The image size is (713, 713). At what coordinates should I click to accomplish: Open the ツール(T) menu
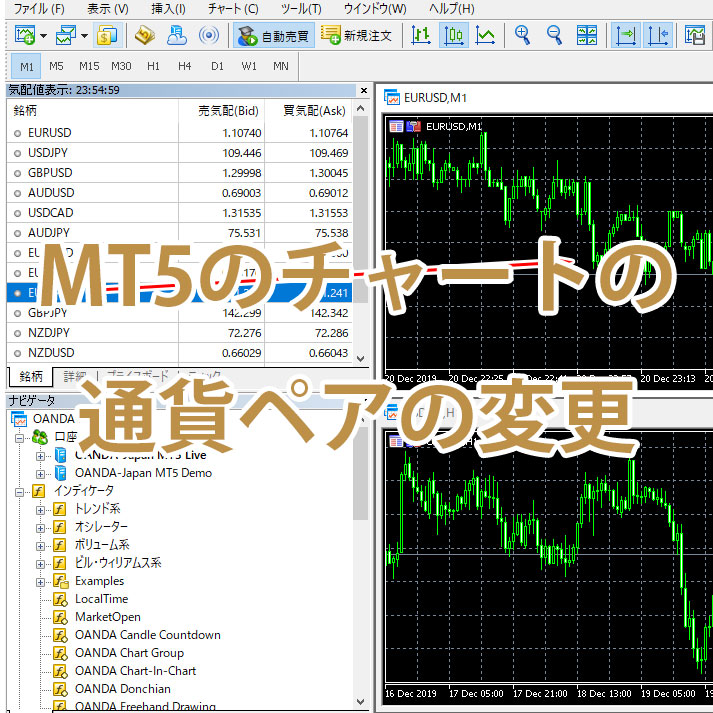[x=301, y=9]
